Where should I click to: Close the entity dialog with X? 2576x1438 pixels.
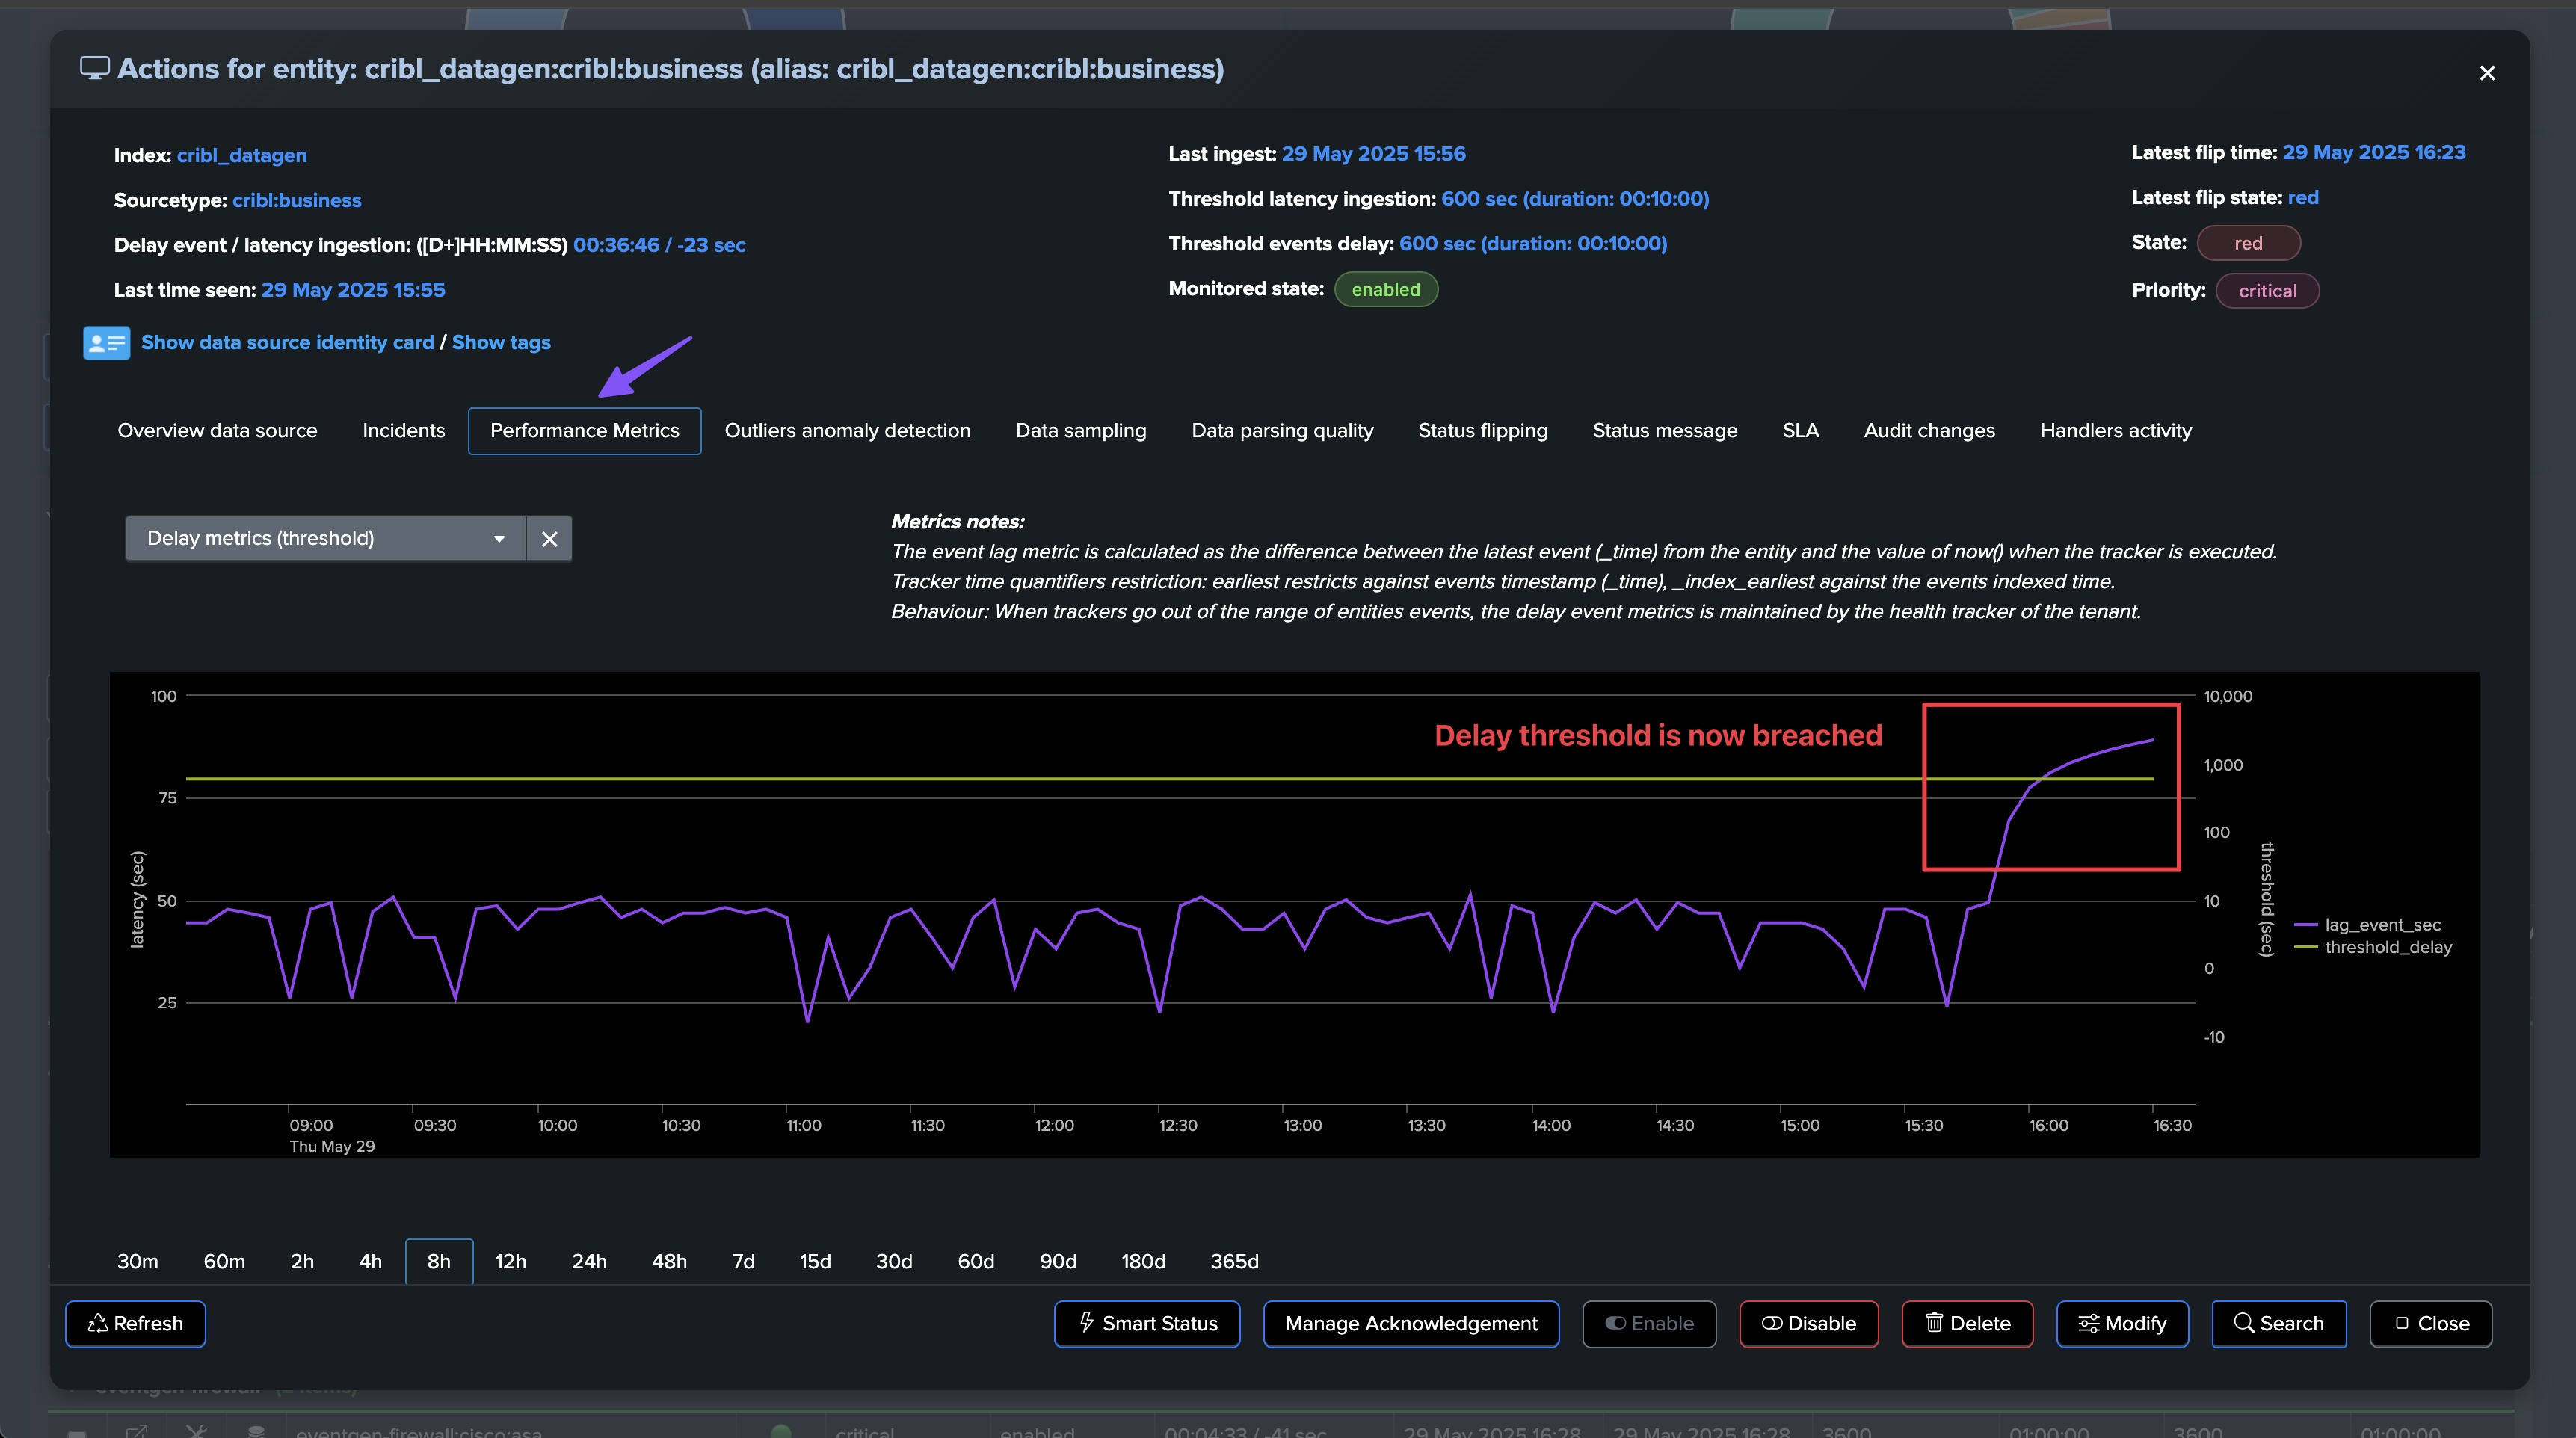2487,73
